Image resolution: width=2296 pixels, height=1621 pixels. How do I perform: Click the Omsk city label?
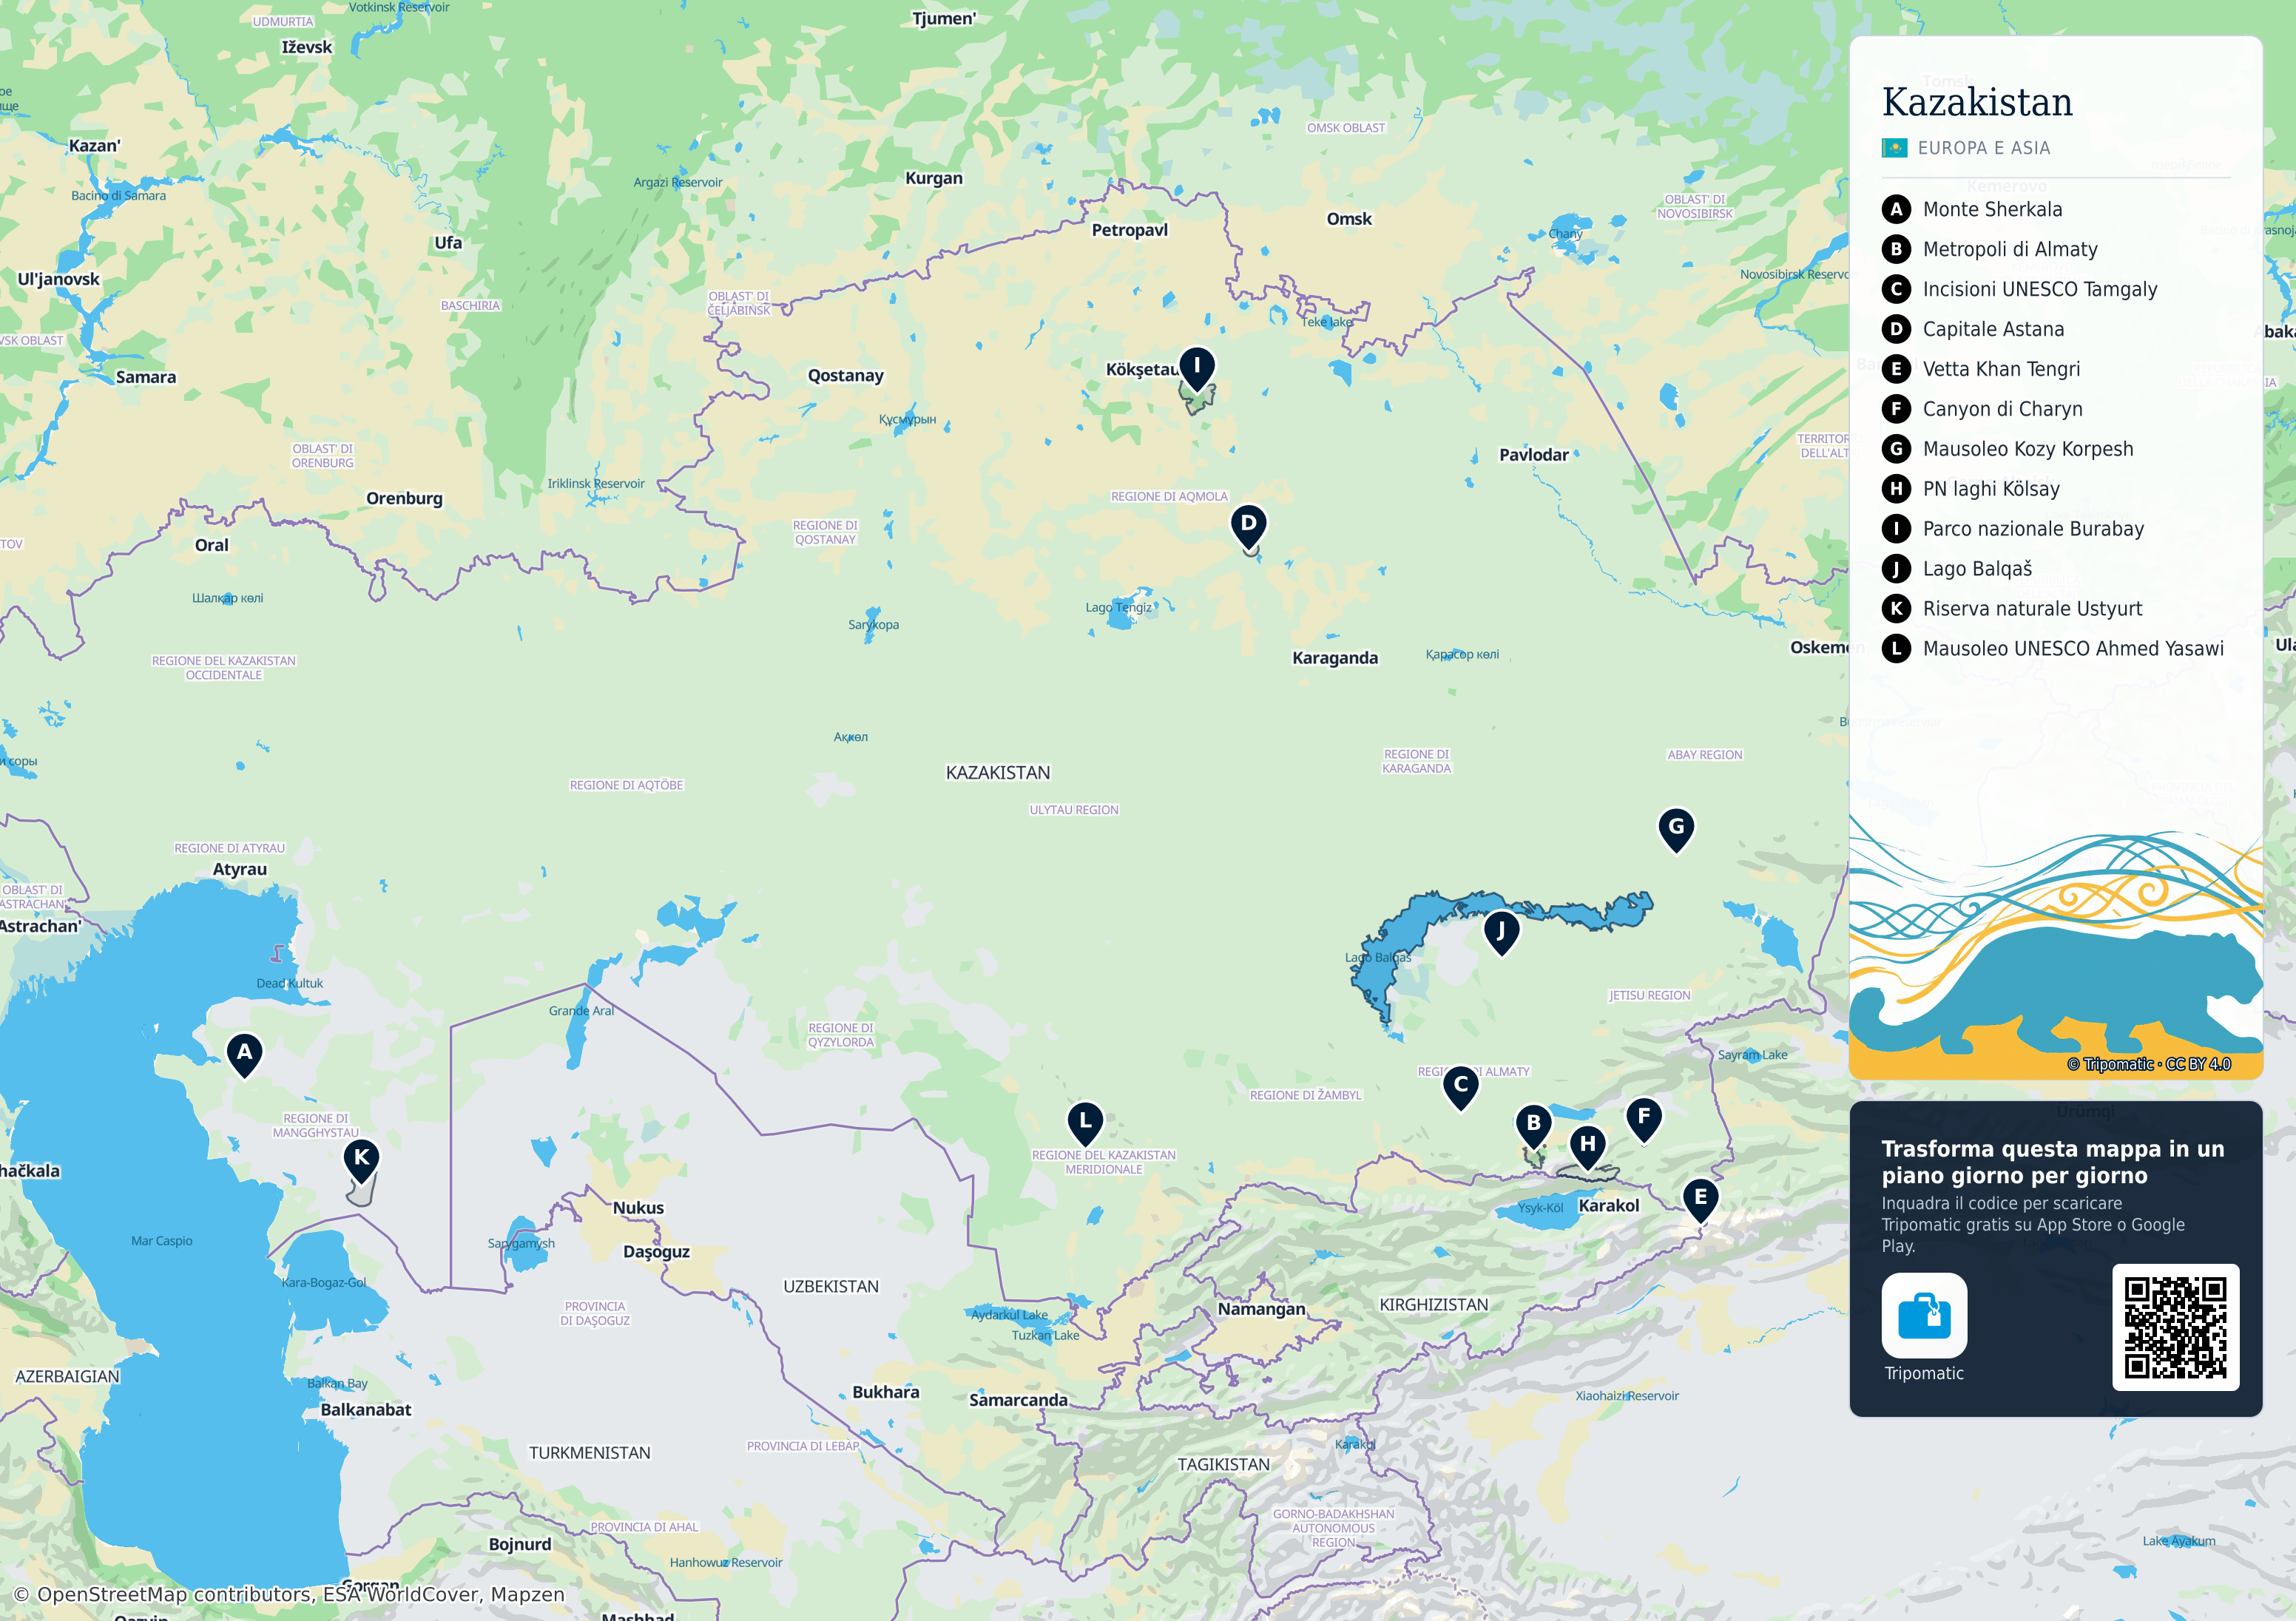tap(1349, 219)
